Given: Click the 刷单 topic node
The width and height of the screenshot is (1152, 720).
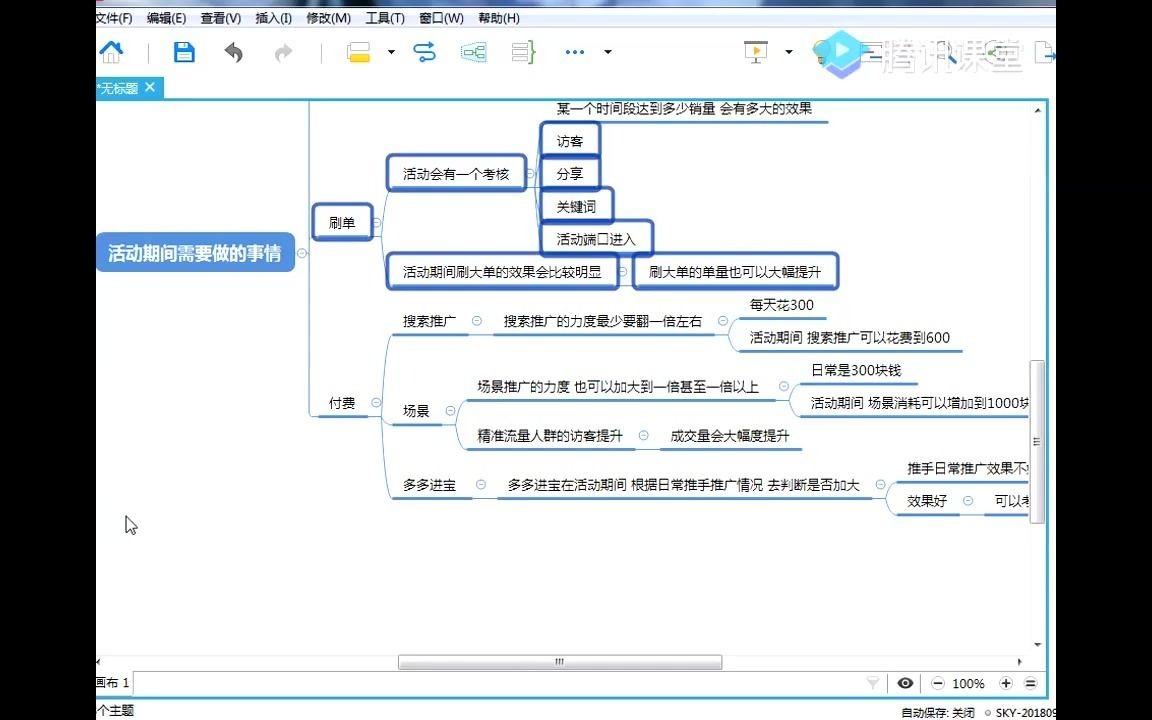Looking at the screenshot, I should point(343,223).
